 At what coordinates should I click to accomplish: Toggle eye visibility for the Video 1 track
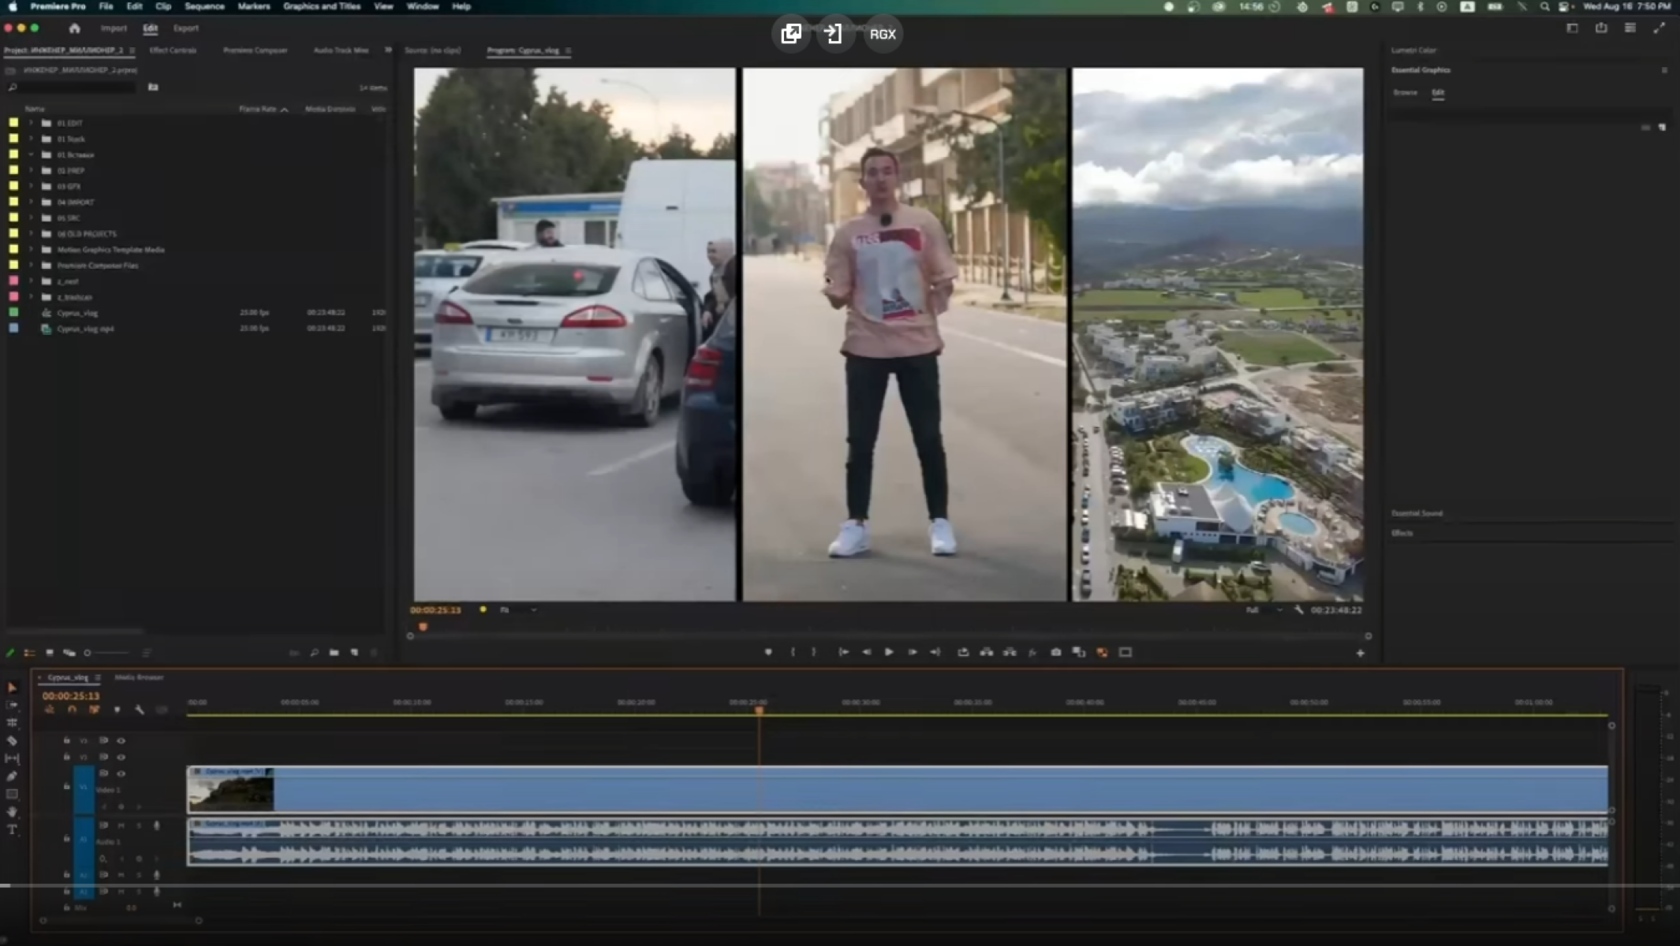coord(121,773)
